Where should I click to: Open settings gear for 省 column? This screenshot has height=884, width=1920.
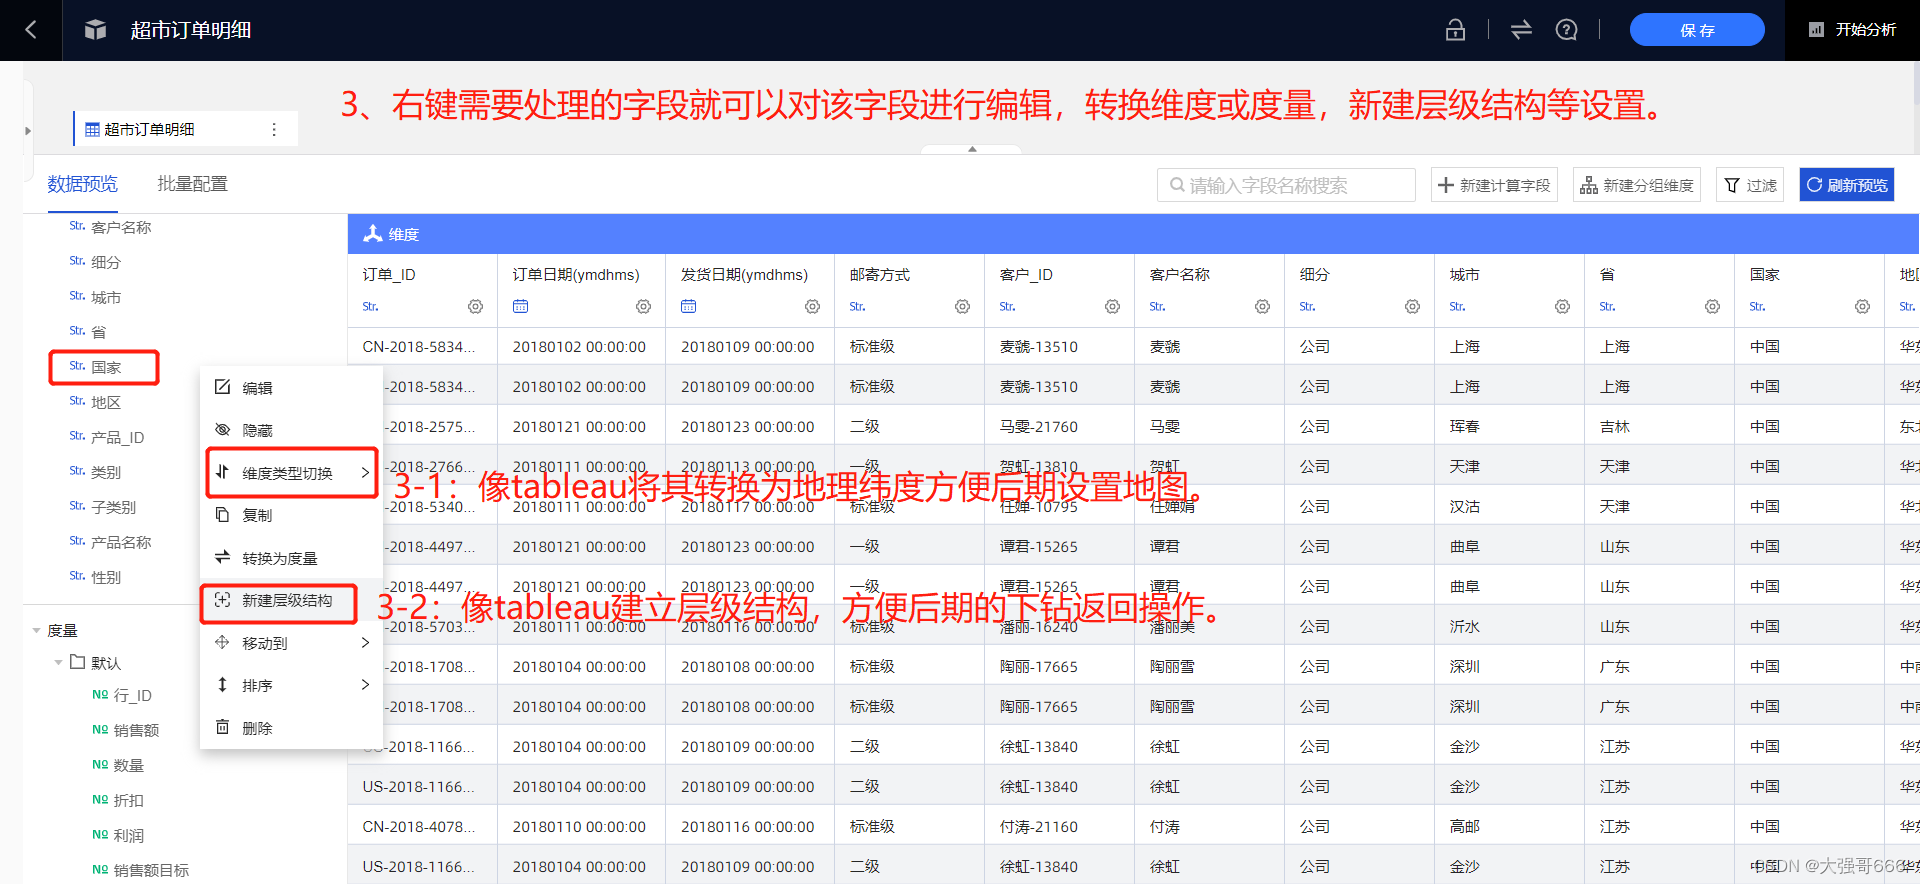click(1712, 307)
